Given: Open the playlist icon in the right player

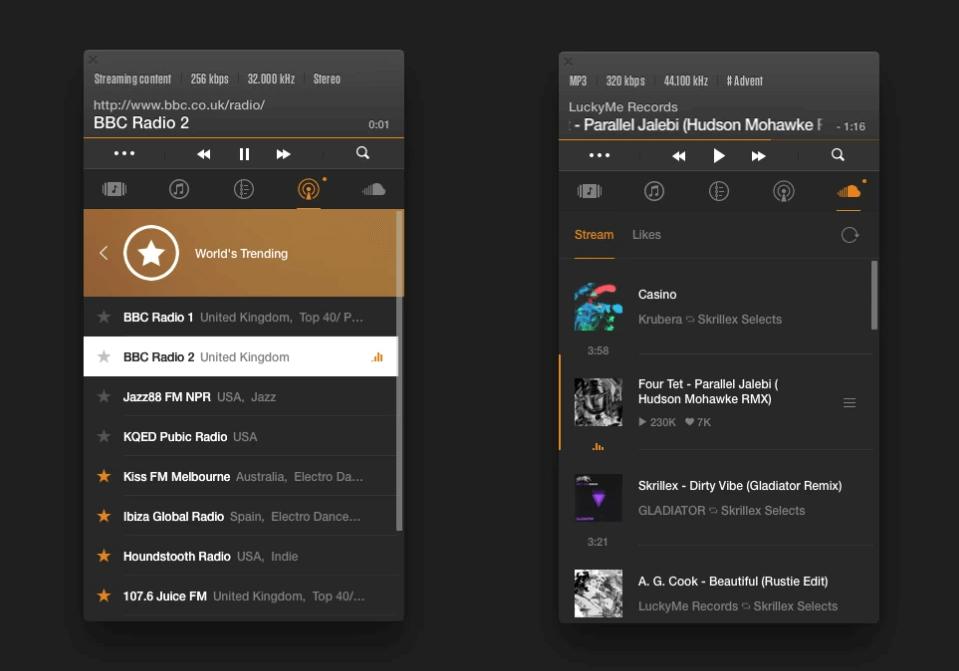Looking at the screenshot, I should pos(719,191).
